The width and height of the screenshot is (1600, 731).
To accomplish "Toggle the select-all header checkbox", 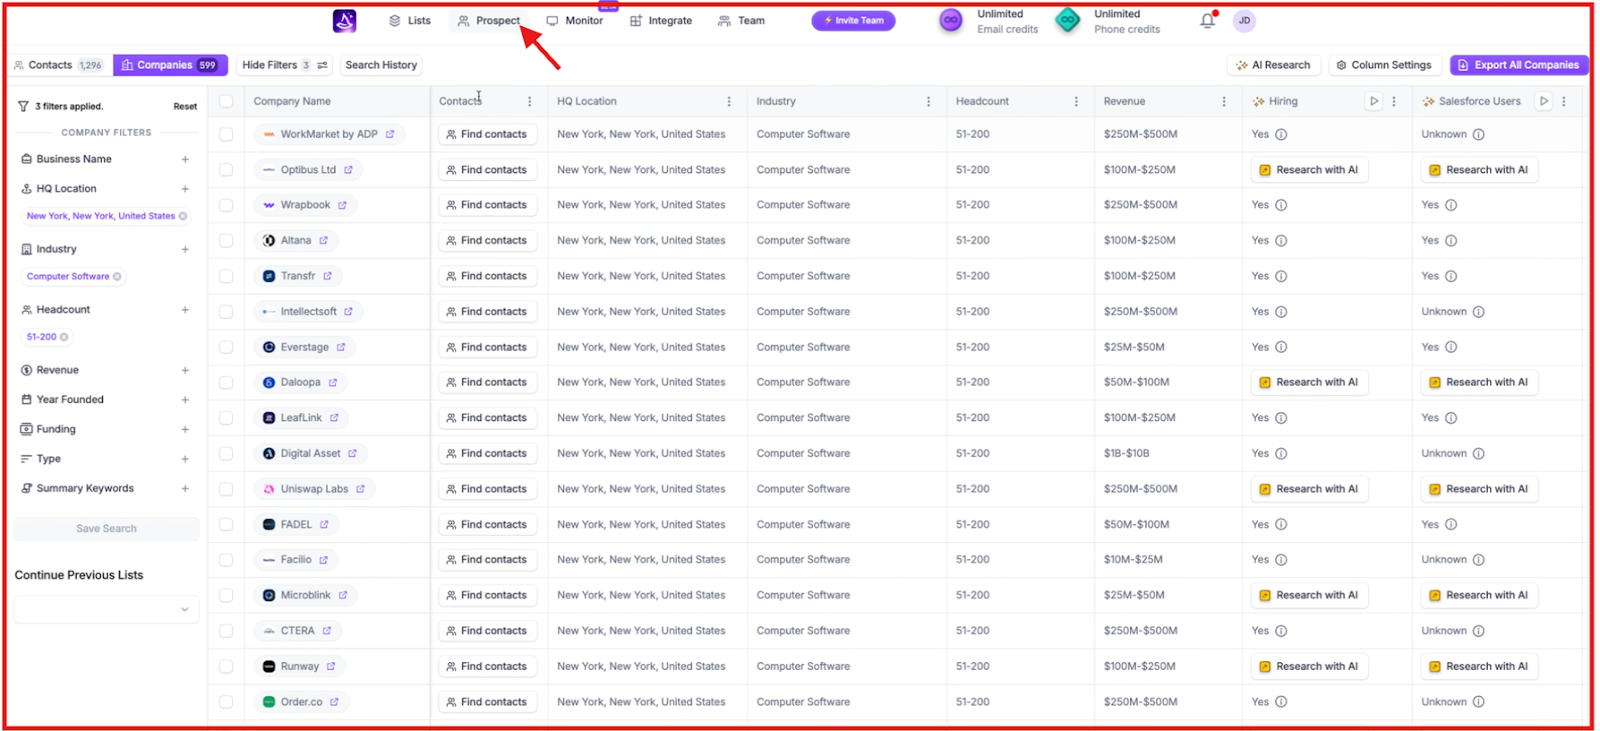I will coord(226,101).
